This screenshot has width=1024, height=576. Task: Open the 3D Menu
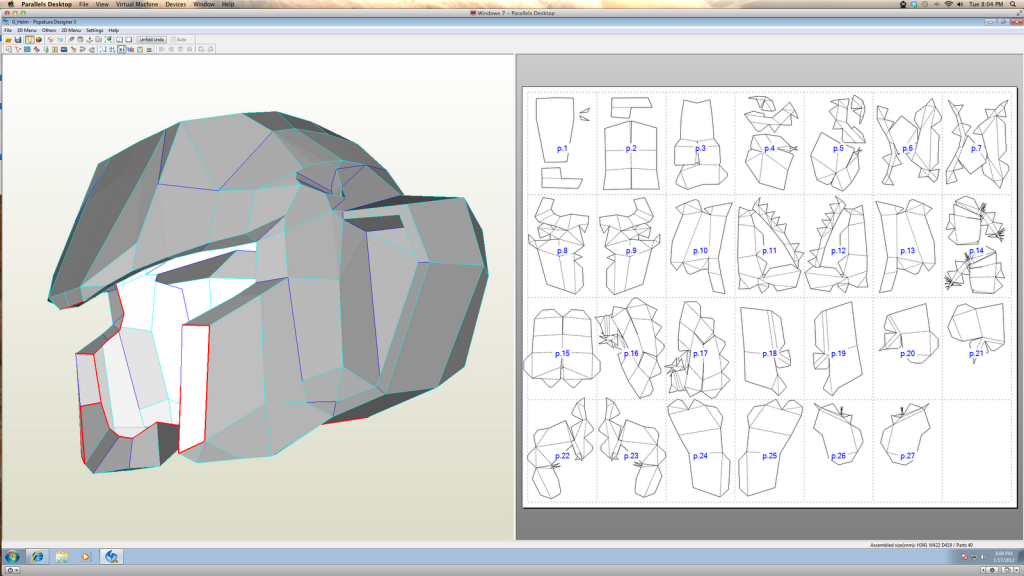[26, 30]
